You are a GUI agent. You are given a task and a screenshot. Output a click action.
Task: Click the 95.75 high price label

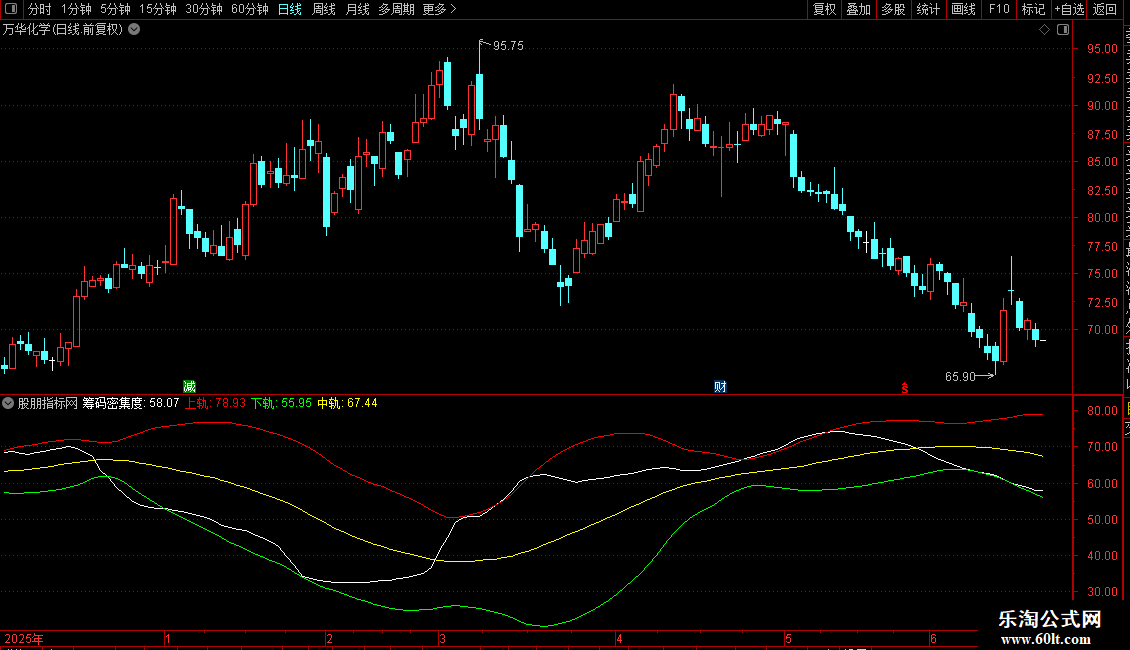click(508, 46)
